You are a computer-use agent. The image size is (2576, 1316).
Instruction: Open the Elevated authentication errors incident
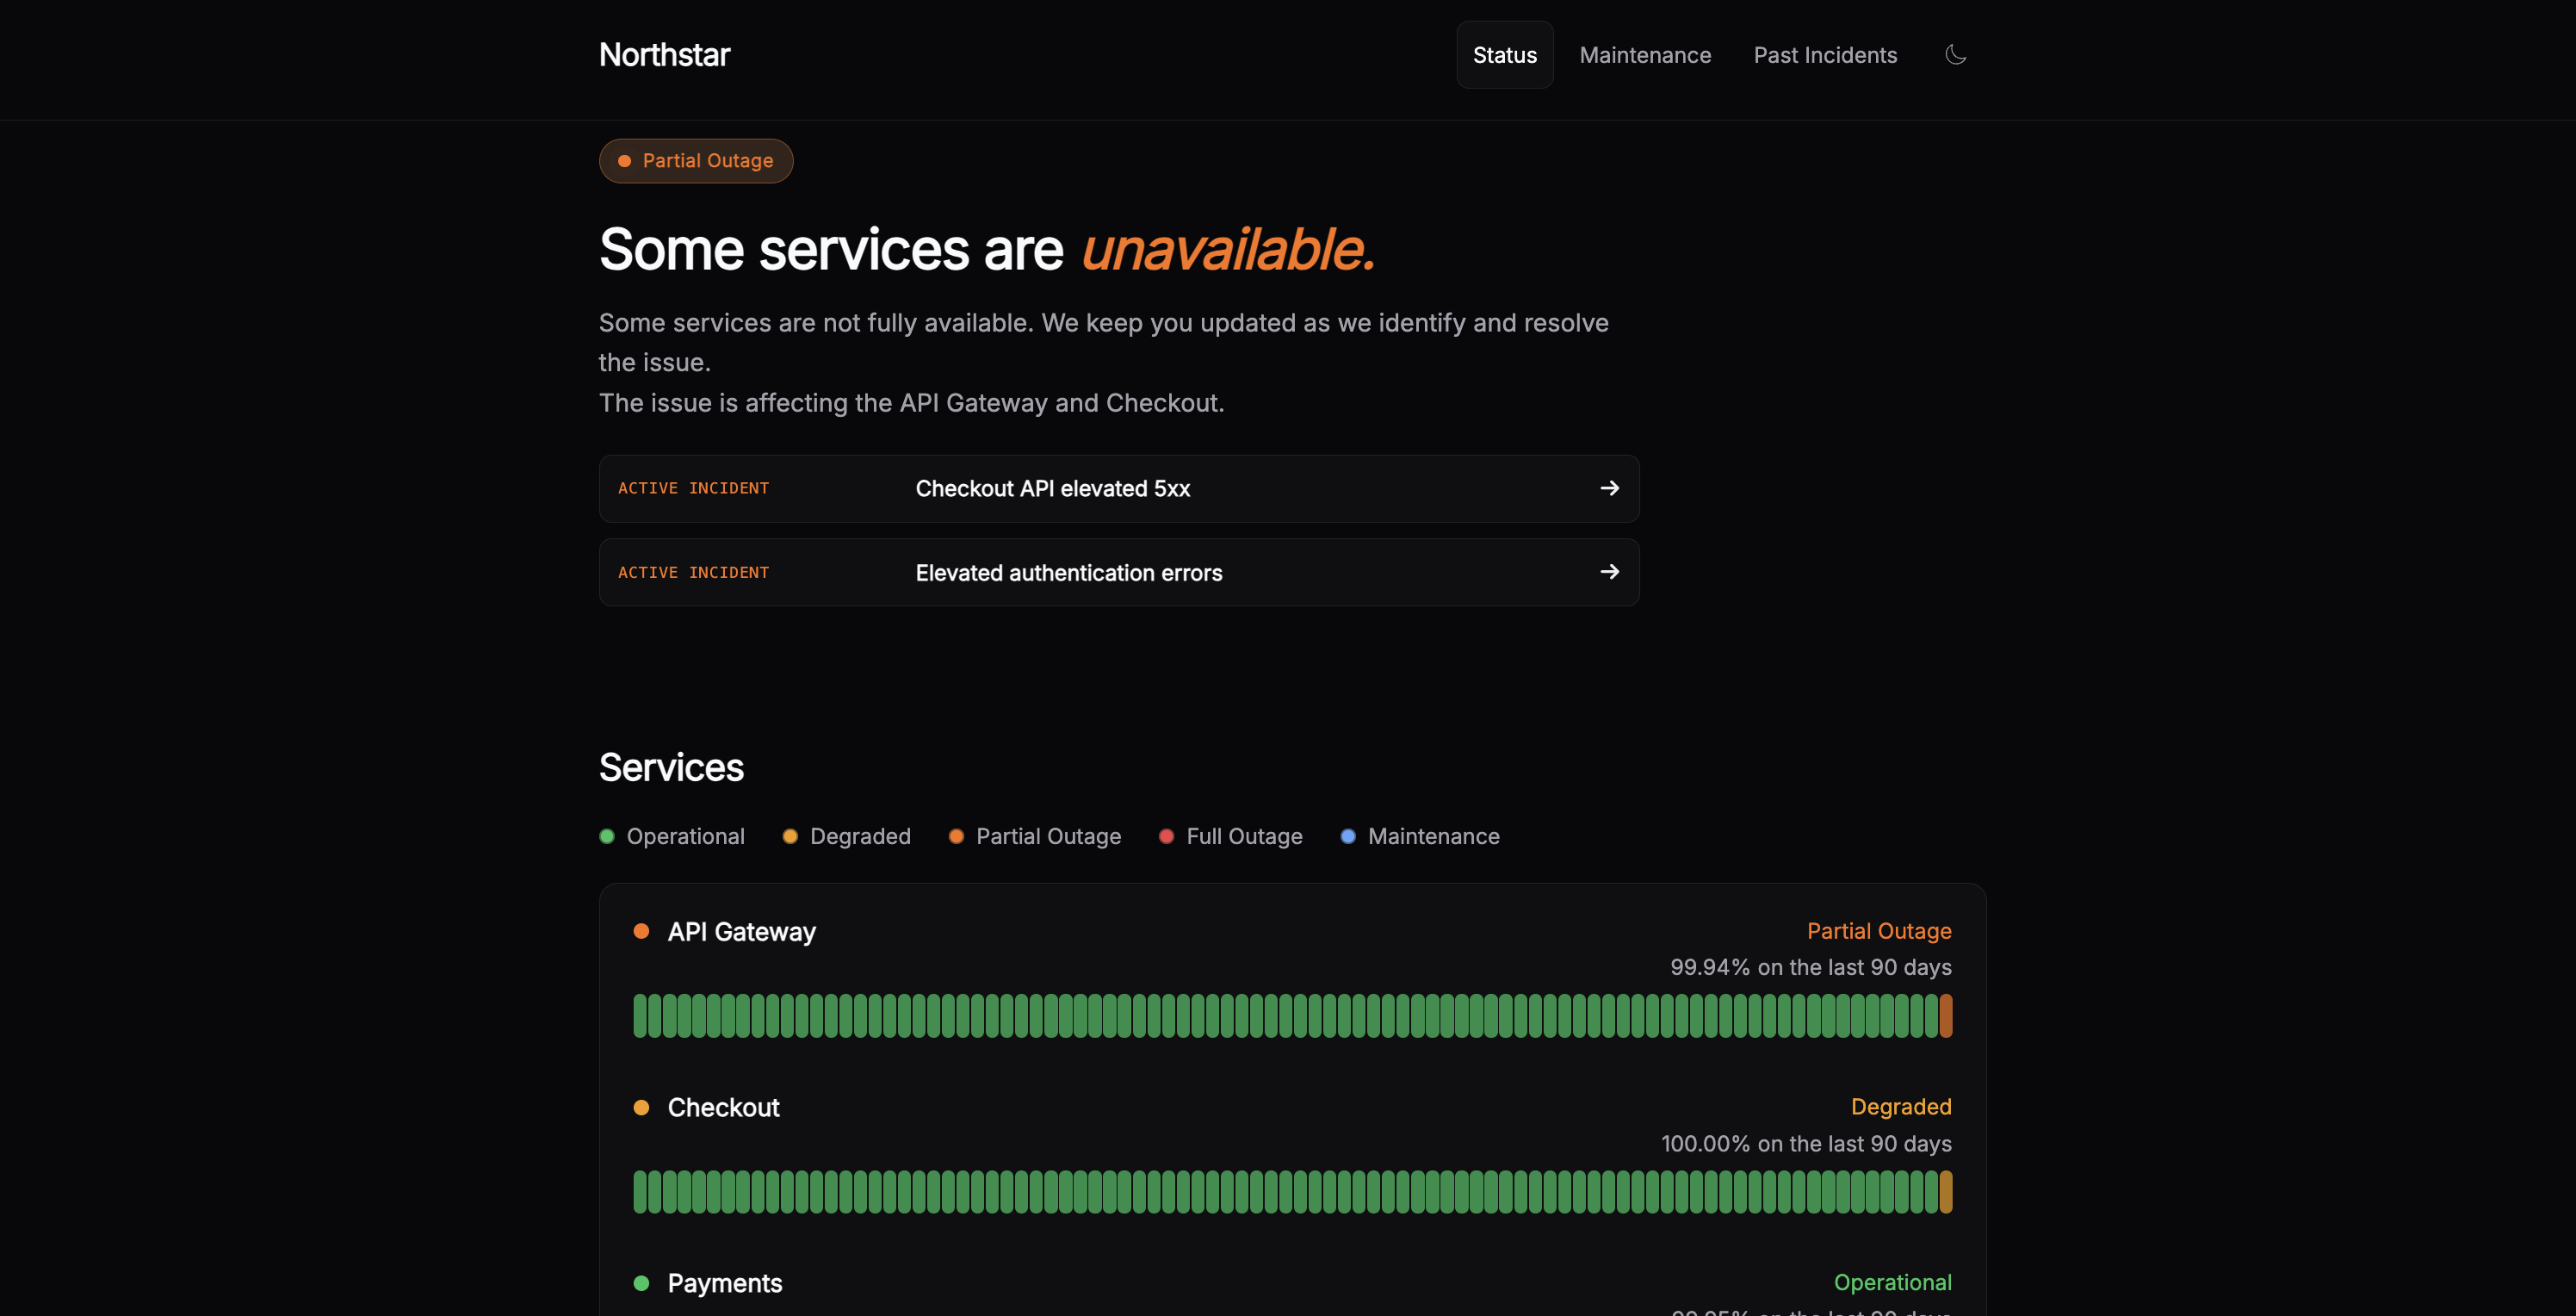coord(1119,573)
